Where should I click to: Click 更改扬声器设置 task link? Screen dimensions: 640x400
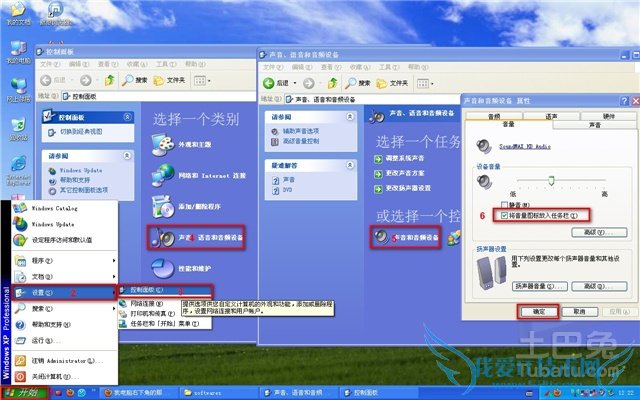[408, 188]
